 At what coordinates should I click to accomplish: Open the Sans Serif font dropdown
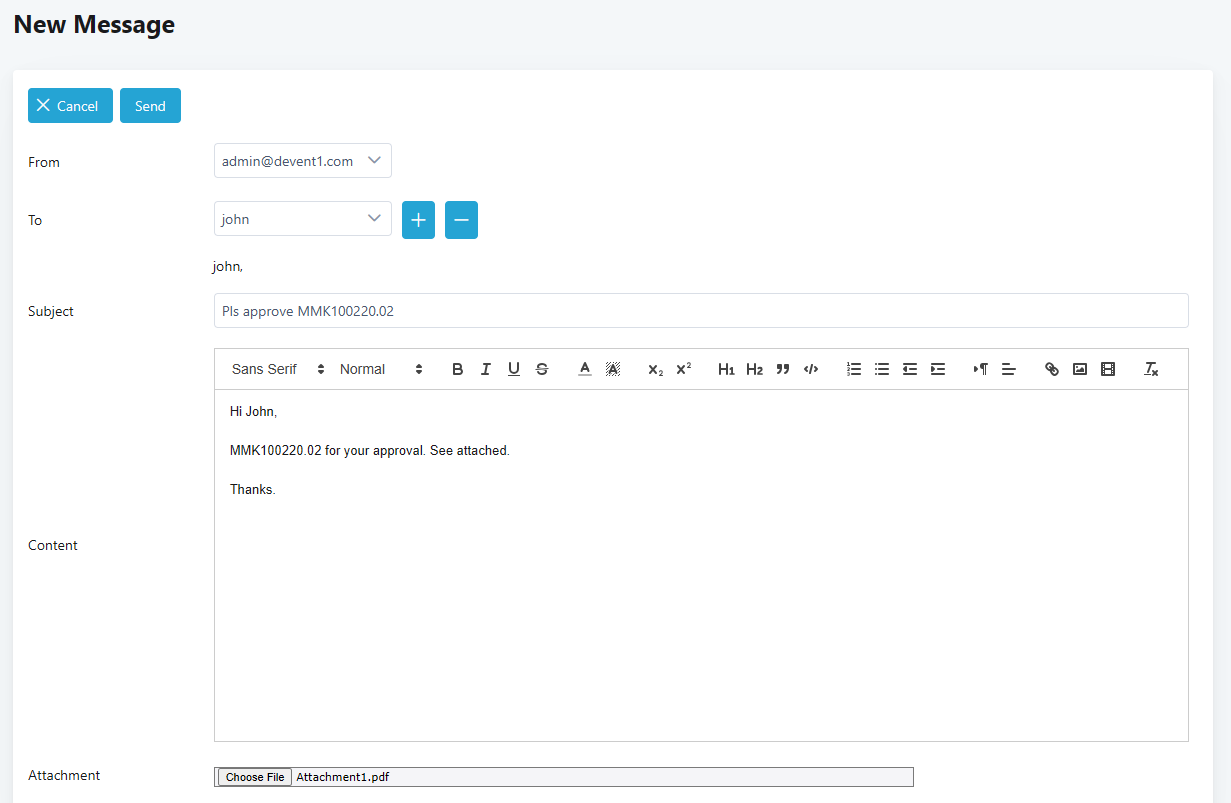pos(278,369)
